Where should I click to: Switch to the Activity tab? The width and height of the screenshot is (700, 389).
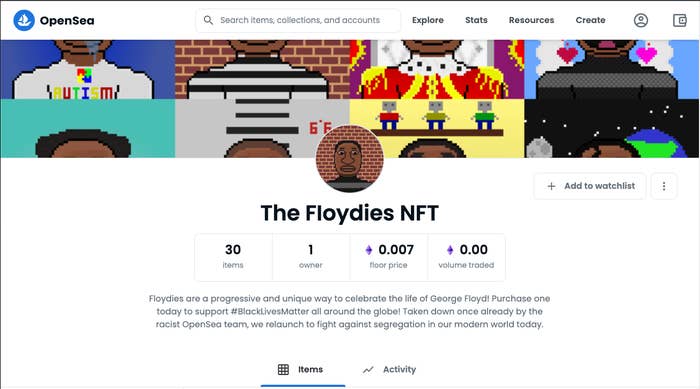click(x=389, y=369)
